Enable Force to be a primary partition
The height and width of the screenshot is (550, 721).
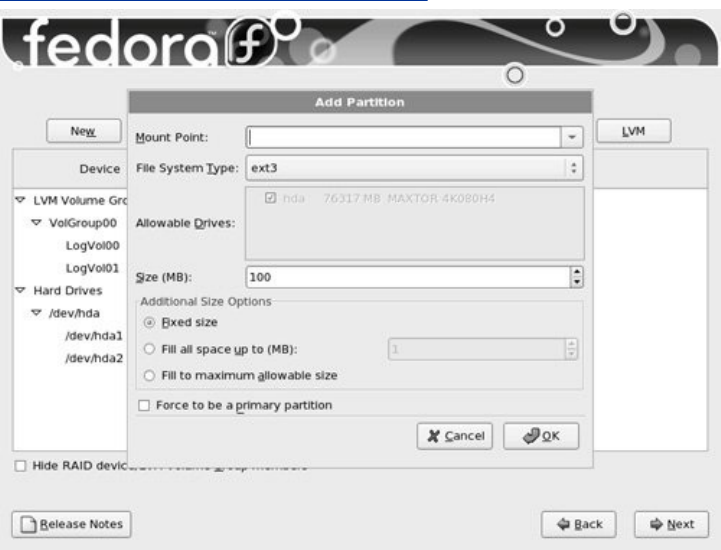(x=144, y=406)
